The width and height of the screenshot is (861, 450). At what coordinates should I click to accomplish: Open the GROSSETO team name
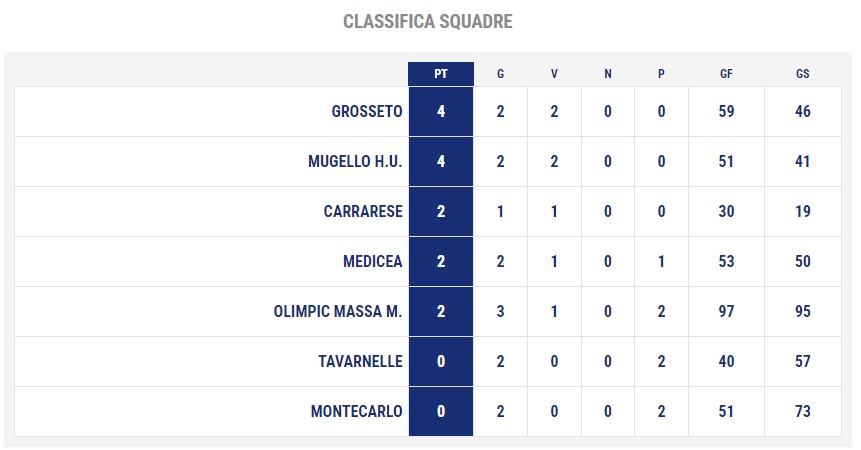click(367, 111)
